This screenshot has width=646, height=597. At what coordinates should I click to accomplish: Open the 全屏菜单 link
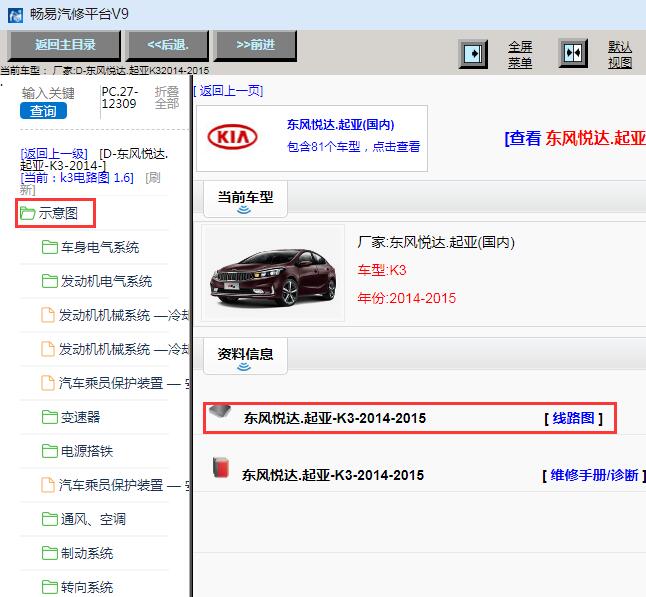click(x=520, y=54)
